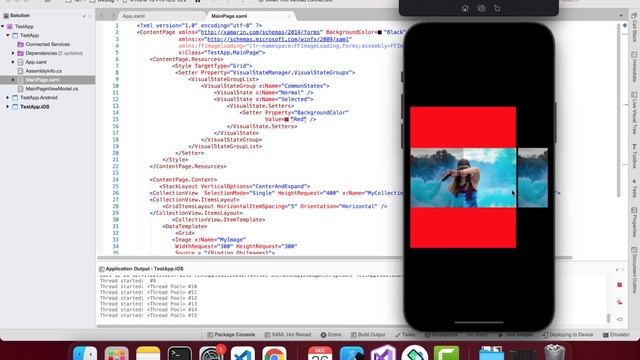
Task: Tap the selected photo in the simulator
Action: click(463, 178)
